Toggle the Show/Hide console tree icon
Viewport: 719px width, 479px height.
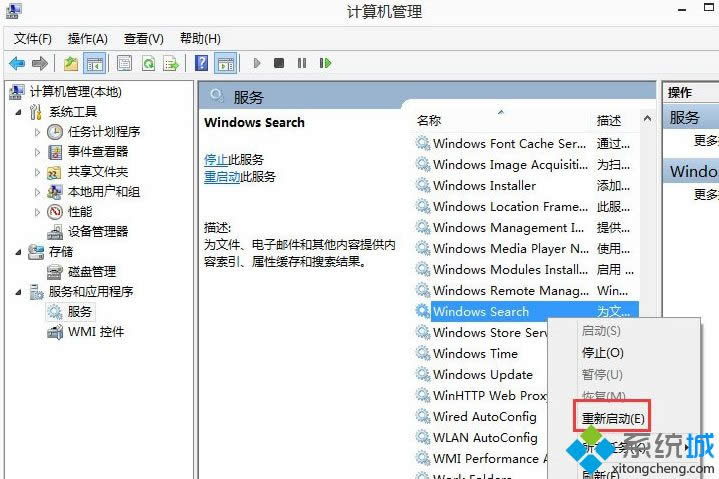[x=95, y=63]
